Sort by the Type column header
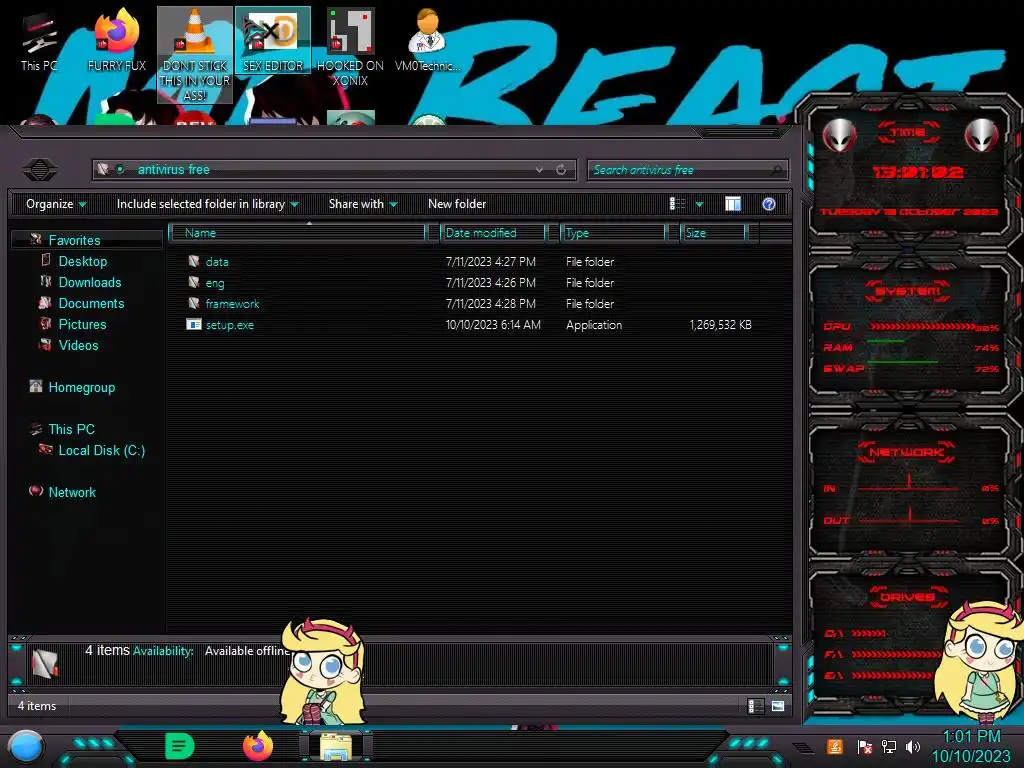The width and height of the screenshot is (1024, 768). [x=613, y=232]
